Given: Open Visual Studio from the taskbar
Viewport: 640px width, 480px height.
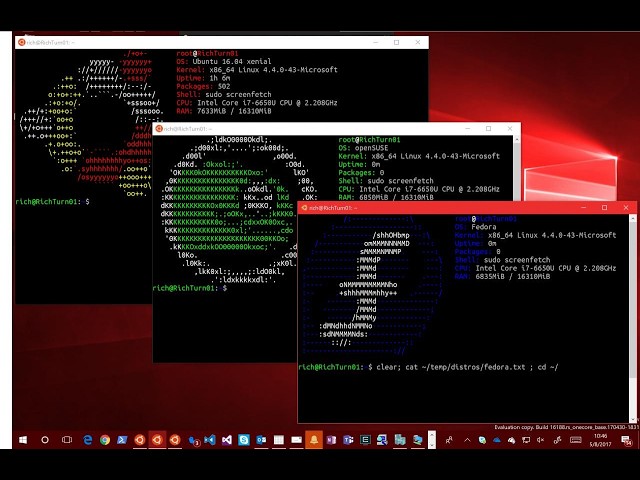Looking at the screenshot, I should [x=227, y=440].
